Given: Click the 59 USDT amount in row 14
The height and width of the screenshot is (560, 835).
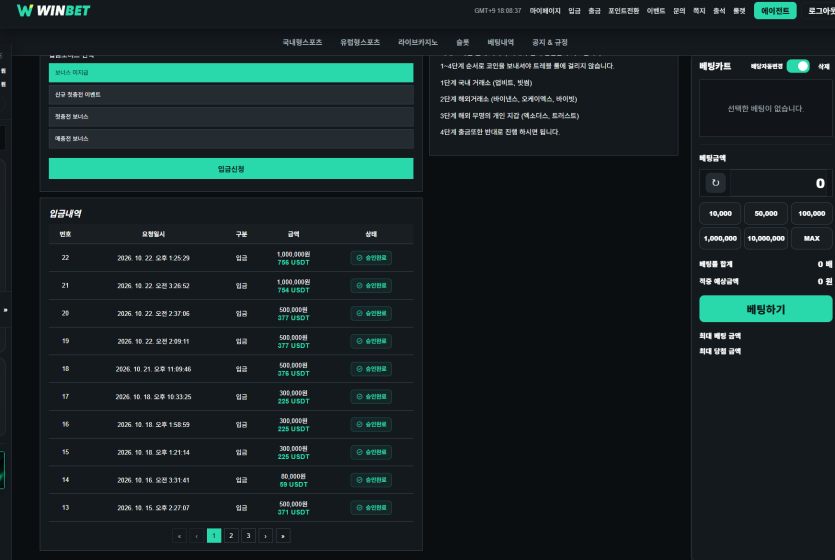Looking at the screenshot, I should (293, 484).
